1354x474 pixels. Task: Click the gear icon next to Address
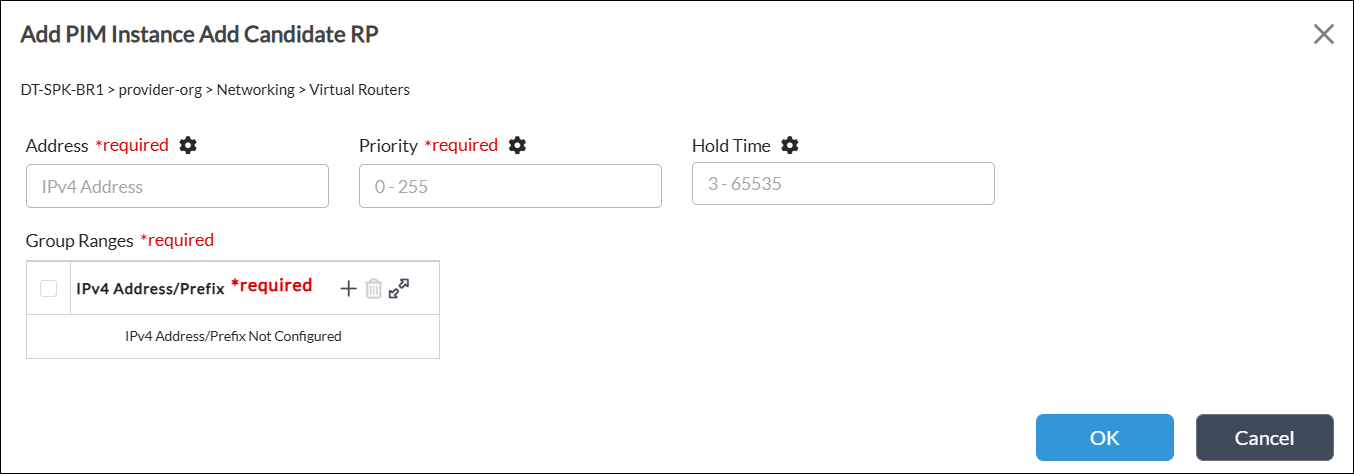pyautogui.click(x=188, y=145)
